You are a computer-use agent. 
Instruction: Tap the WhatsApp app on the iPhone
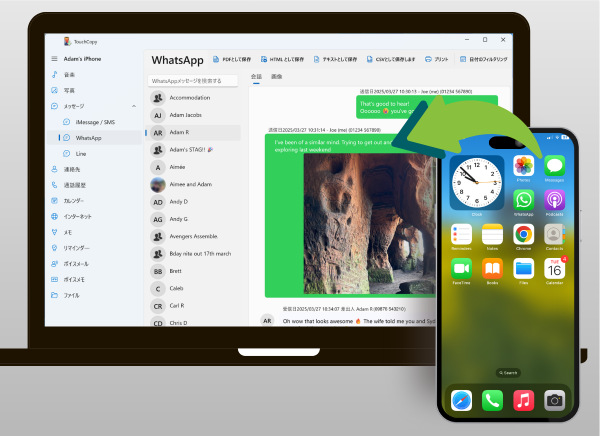click(x=523, y=200)
